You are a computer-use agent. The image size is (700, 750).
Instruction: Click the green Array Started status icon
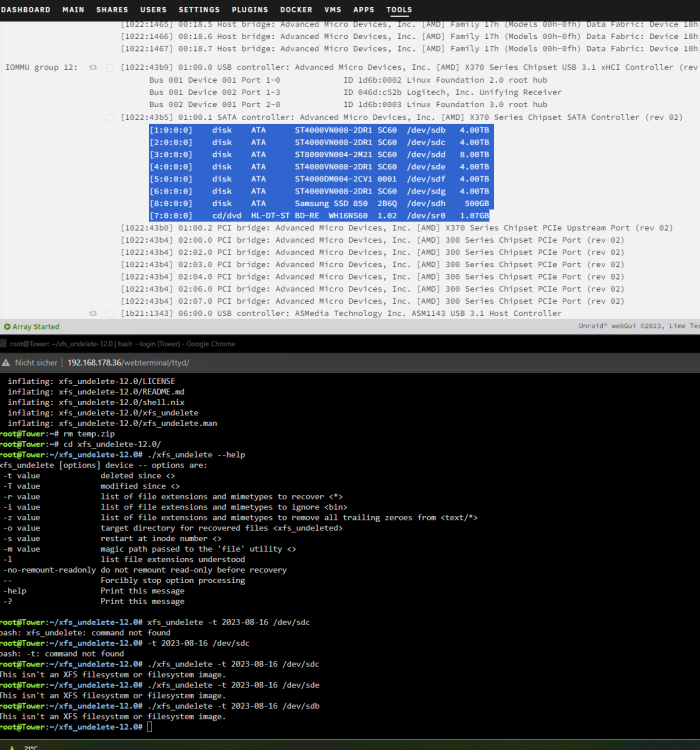coord(7,327)
